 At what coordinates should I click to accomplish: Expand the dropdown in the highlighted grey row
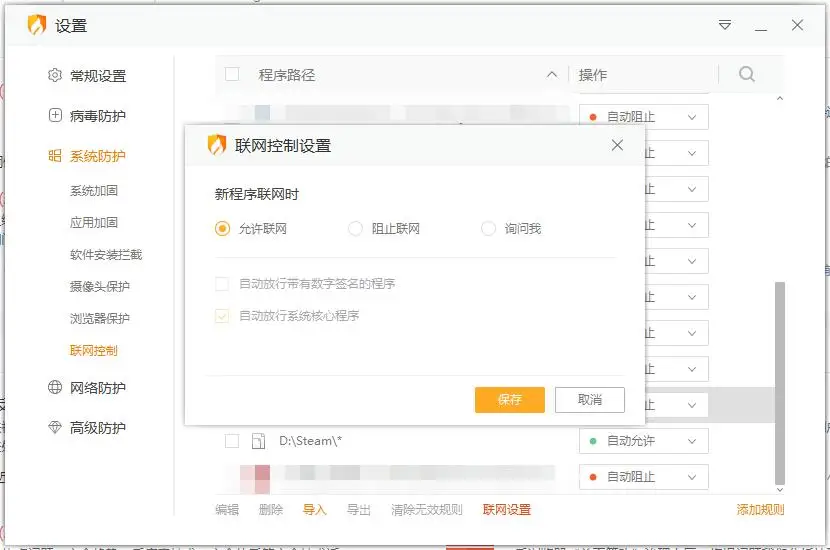692,405
